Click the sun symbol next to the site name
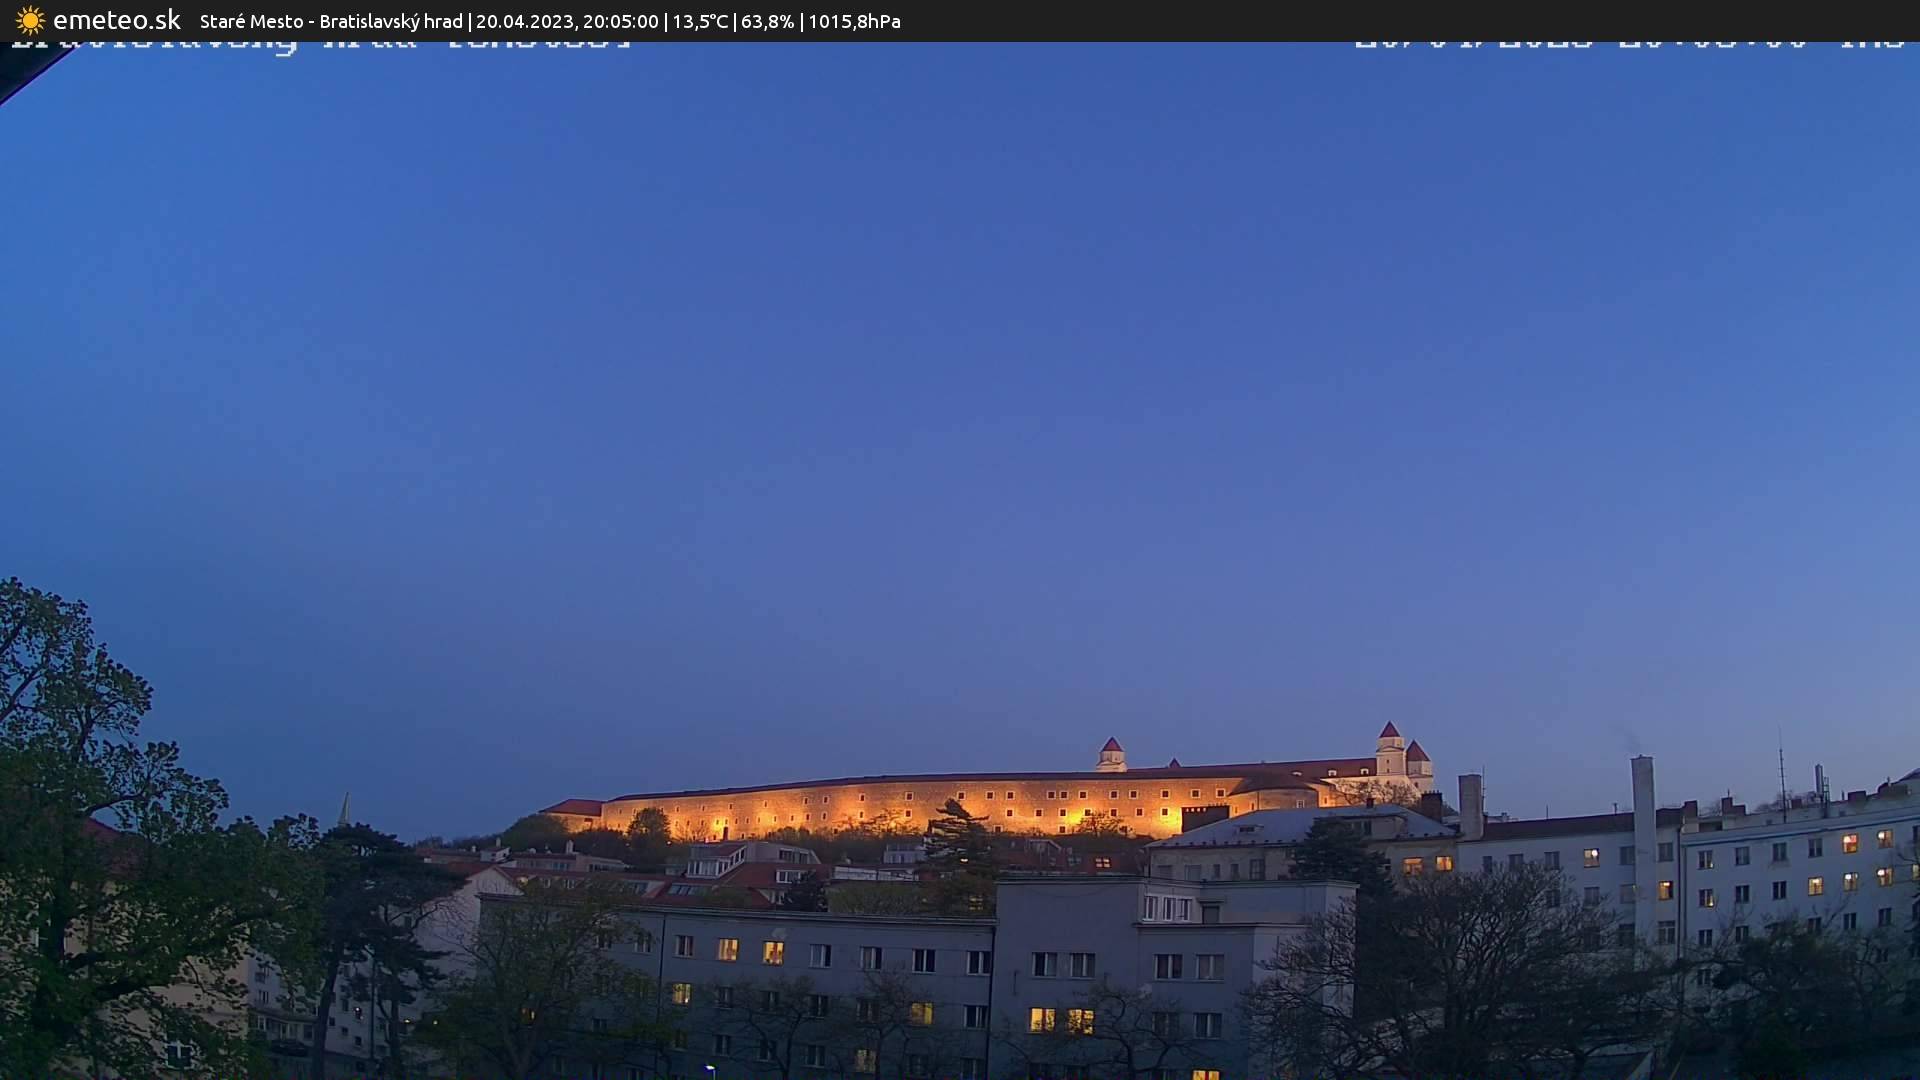This screenshot has height=1080, width=1920. point(30,20)
